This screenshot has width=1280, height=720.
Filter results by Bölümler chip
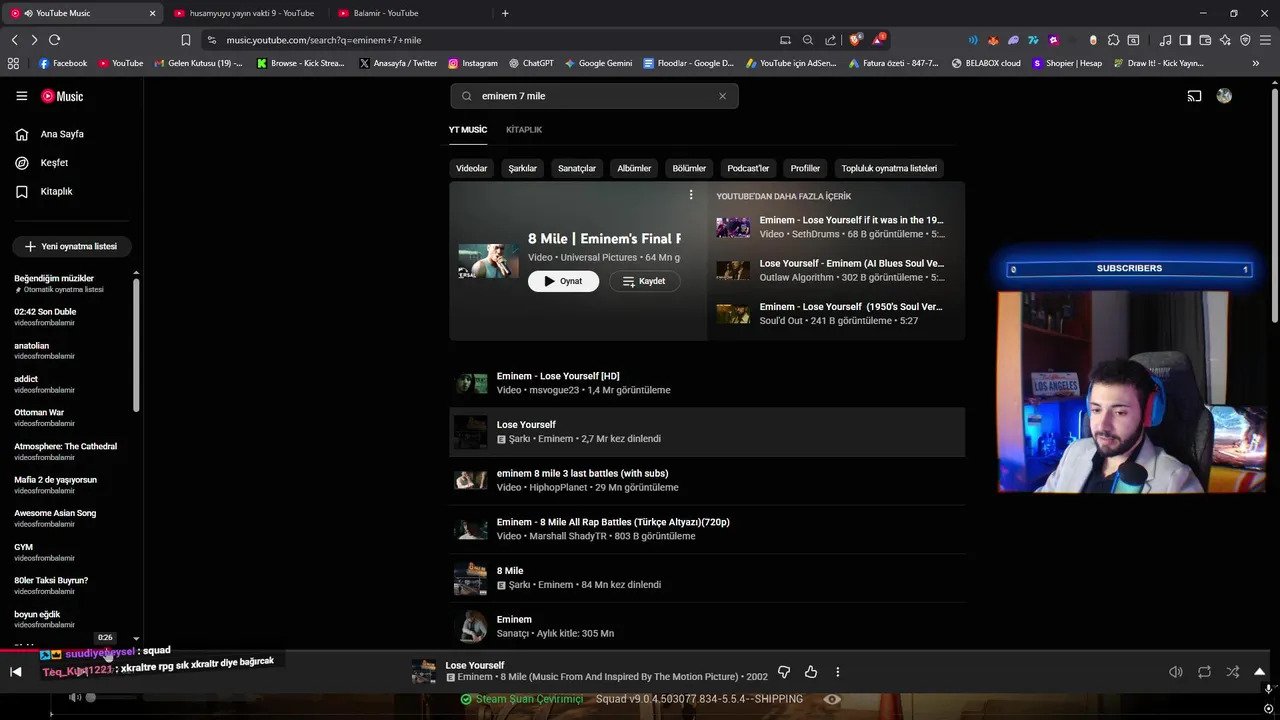[689, 168]
